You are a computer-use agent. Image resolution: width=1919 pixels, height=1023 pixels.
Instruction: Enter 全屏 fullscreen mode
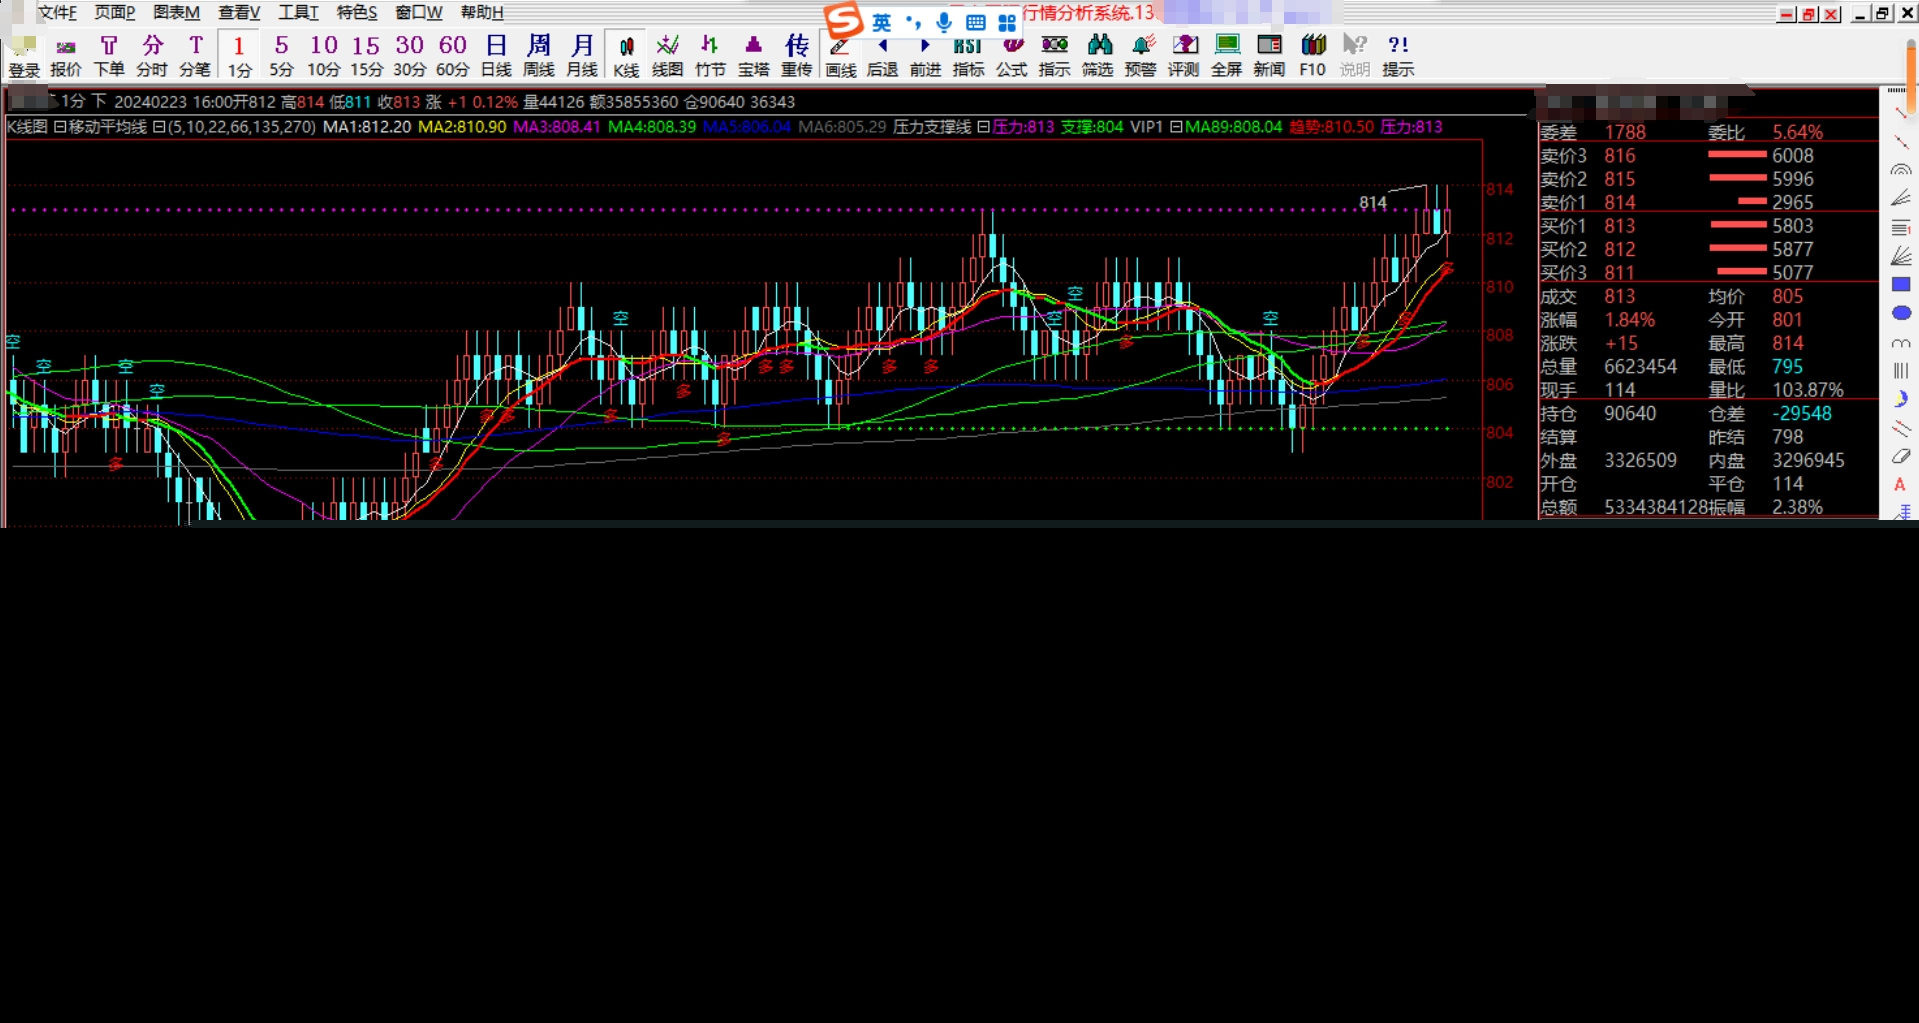[1226, 55]
